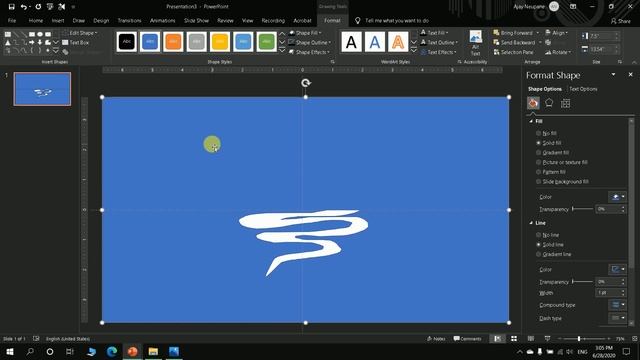Open the Line Color picker dropdown

coord(617,269)
